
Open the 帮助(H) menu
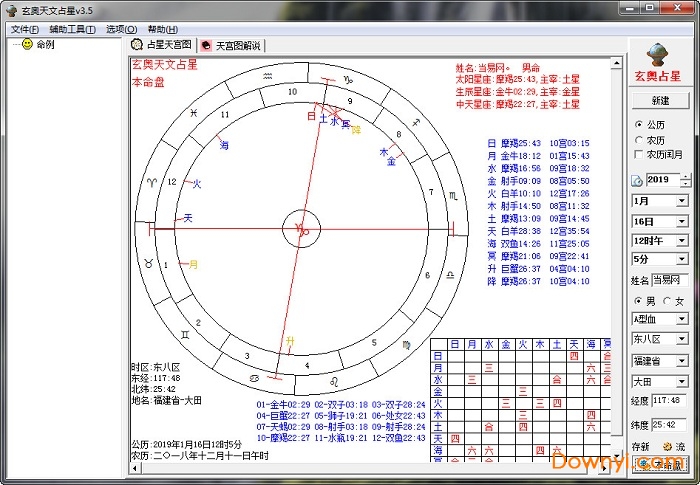tap(162, 29)
